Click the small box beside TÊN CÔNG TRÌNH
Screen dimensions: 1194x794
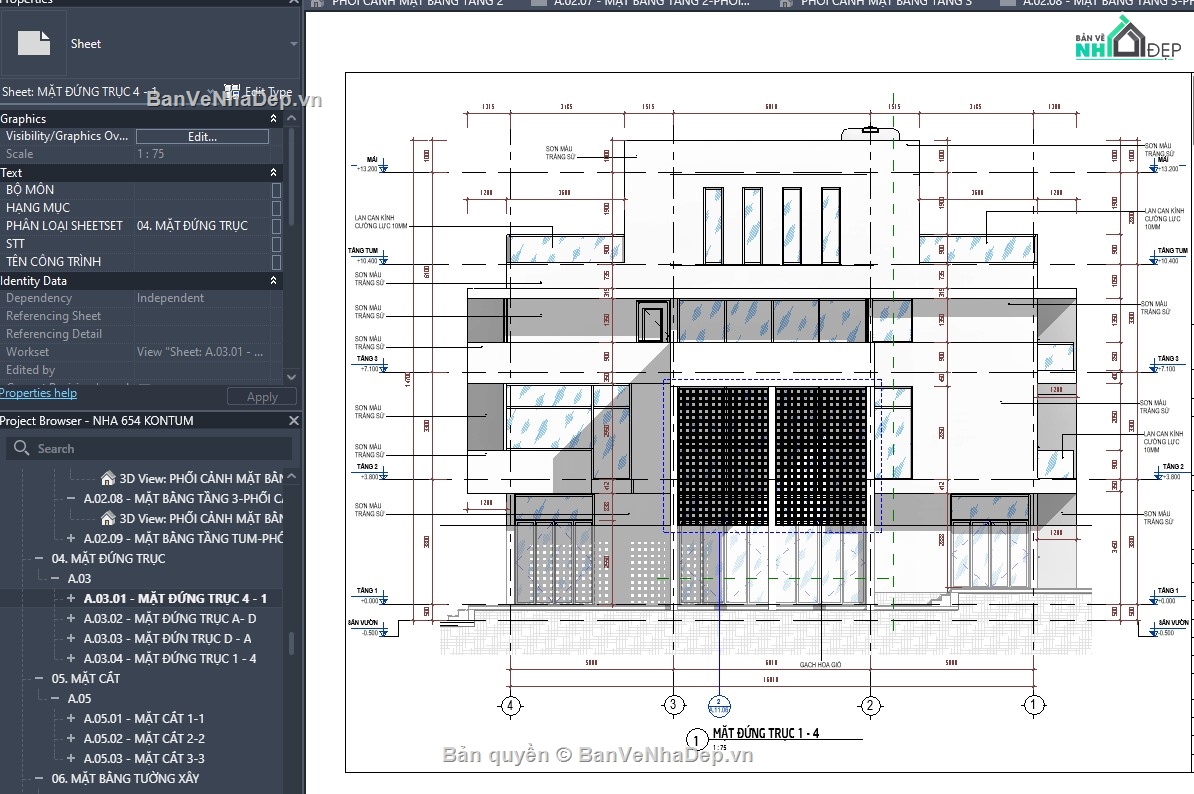click(276, 262)
